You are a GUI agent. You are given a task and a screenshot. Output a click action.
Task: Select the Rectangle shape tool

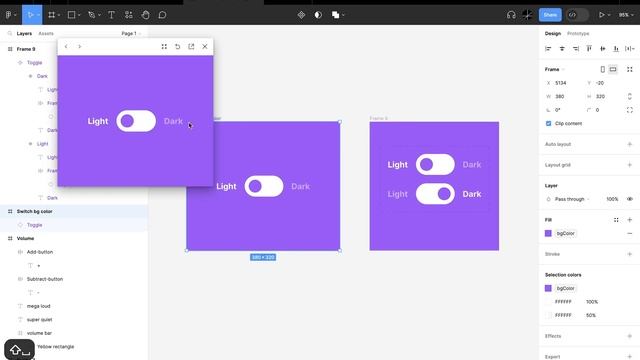[71, 15]
